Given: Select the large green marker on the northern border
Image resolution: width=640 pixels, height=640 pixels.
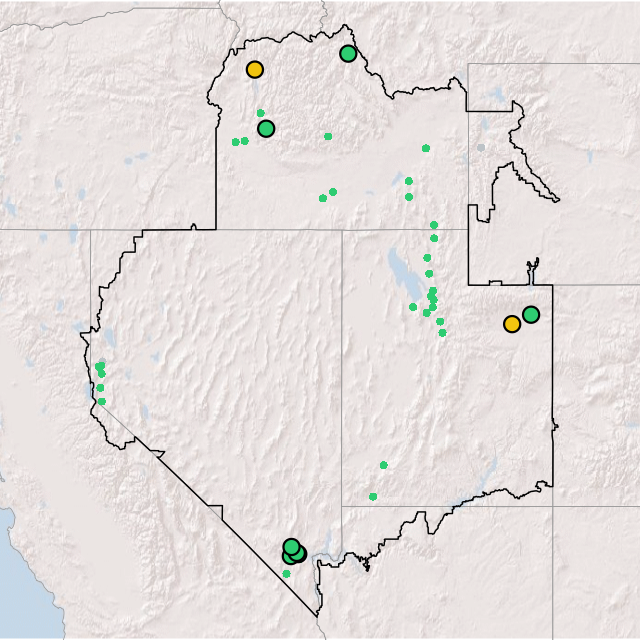Looking at the screenshot, I should coord(348,53).
